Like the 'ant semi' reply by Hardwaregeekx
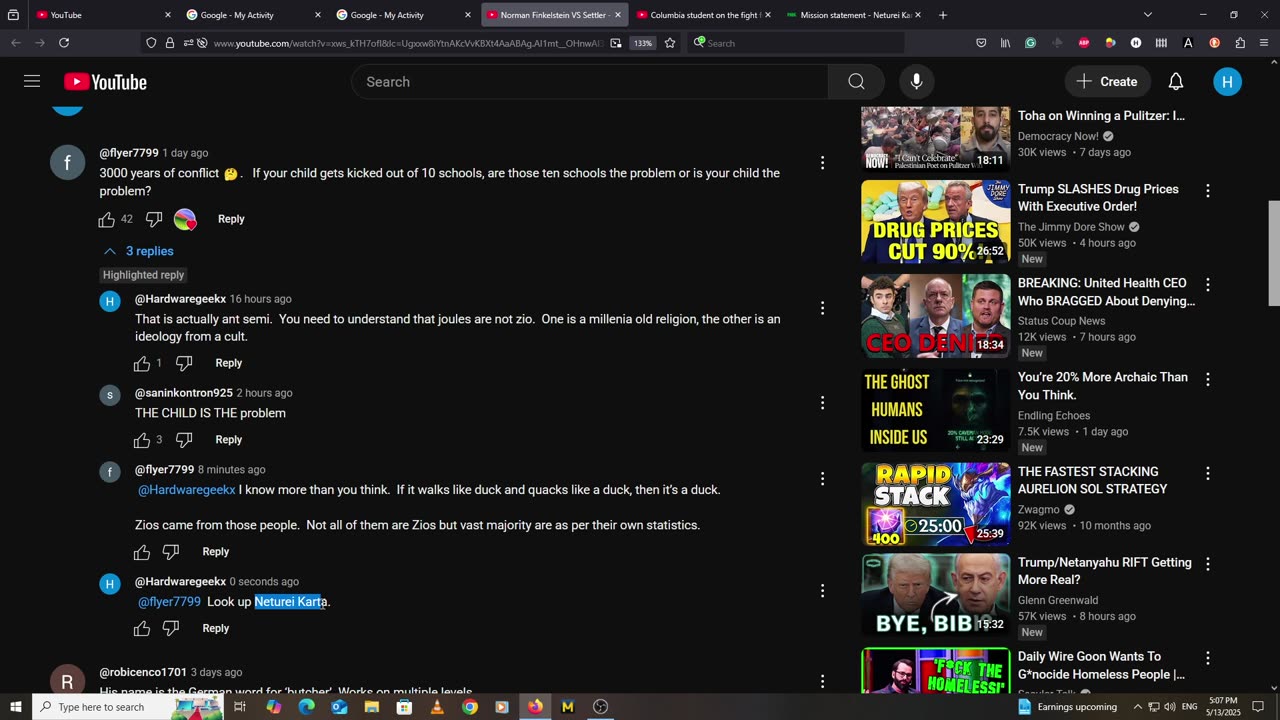This screenshot has height=720, width=1280. (x=142, y=363)
